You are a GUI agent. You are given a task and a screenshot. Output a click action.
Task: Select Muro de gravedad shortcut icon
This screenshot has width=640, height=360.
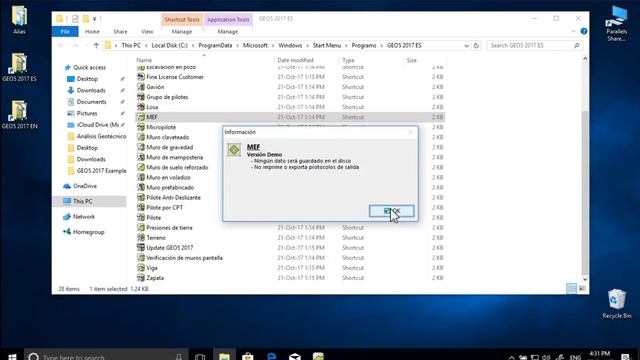coord(141,147)
